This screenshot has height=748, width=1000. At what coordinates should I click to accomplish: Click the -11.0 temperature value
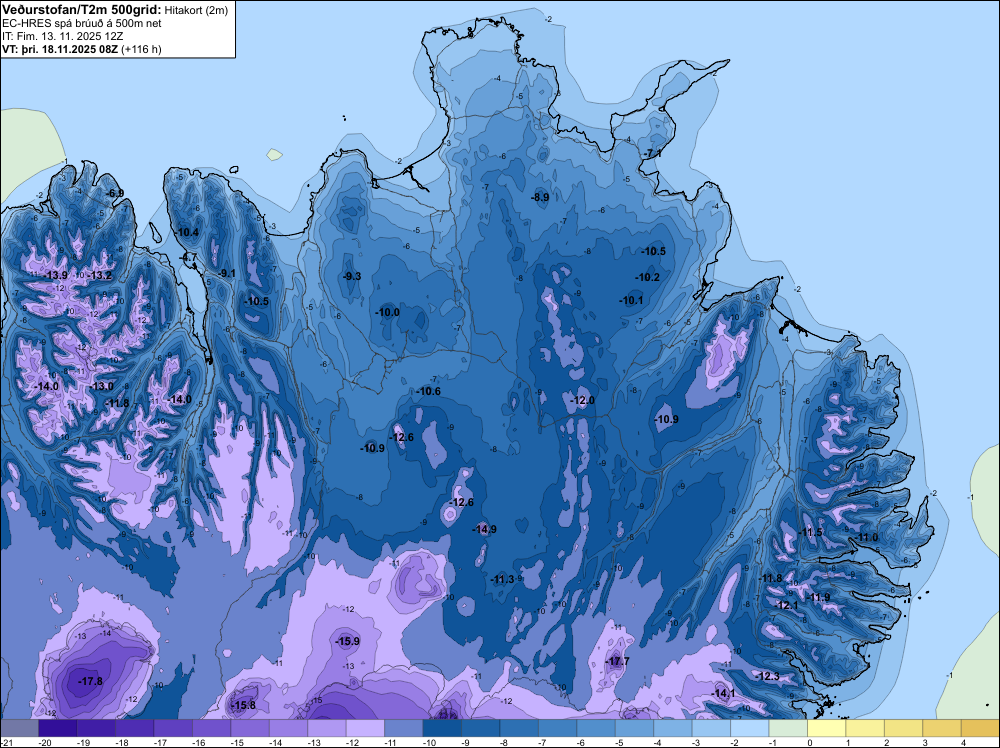[x=867, y=538]
